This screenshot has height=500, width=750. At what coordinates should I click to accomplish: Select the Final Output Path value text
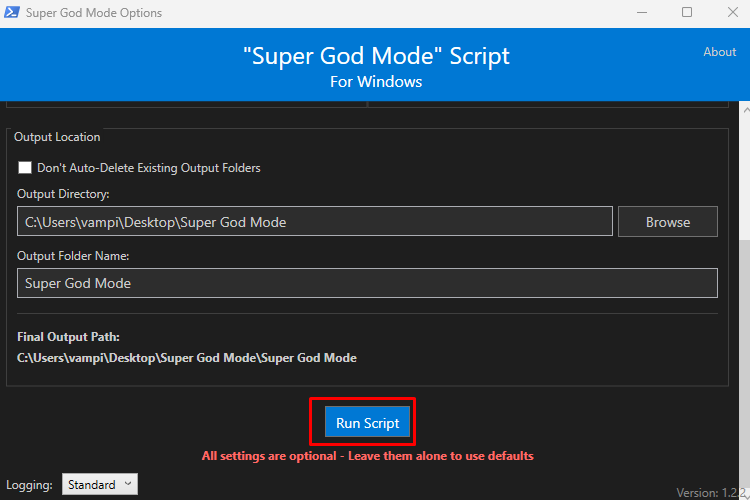coord(187,358)
